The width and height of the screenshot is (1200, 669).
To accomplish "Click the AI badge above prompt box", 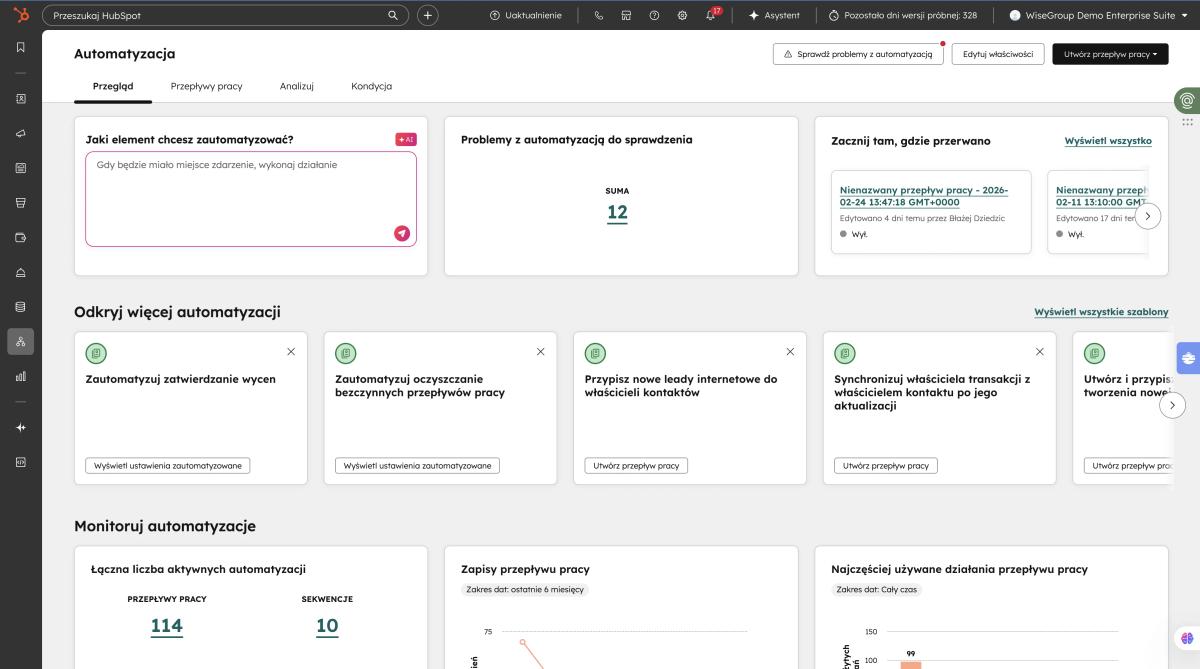I will coord(405,140).
